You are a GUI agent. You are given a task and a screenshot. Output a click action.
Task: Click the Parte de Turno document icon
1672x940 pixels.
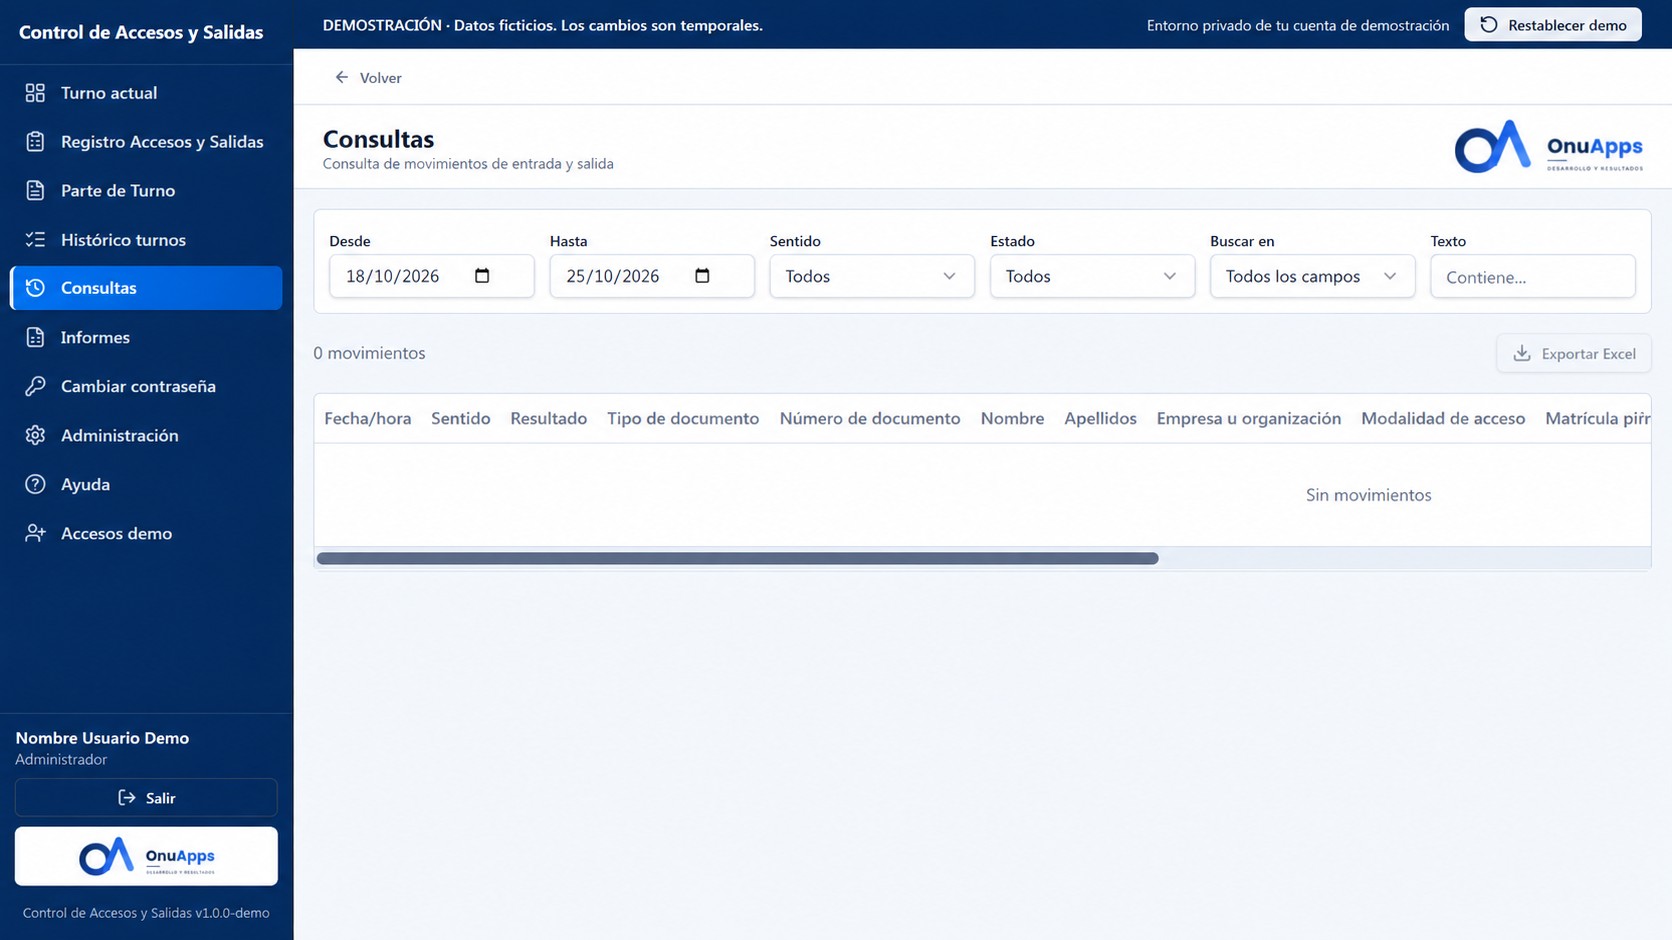tap(35, 190)
